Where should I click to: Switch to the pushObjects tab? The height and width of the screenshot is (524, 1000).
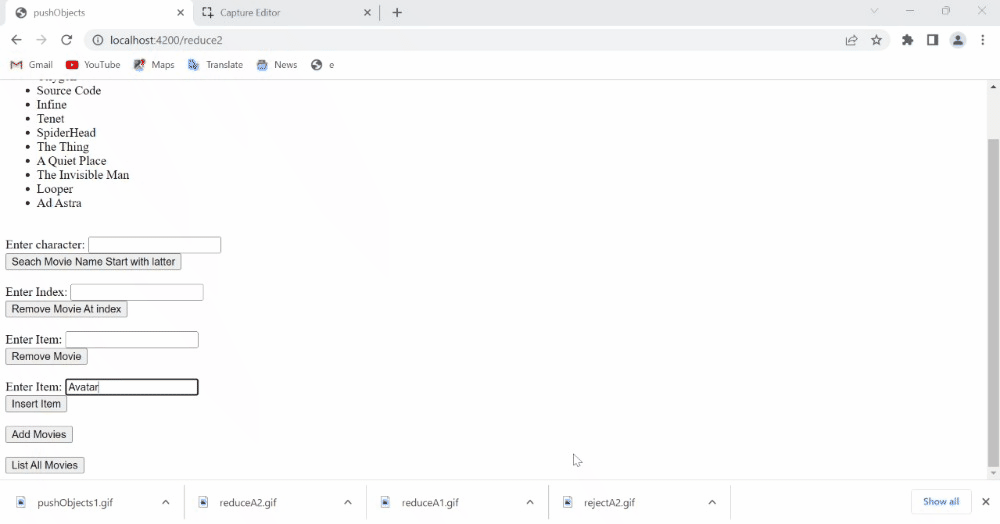[99, 13]
